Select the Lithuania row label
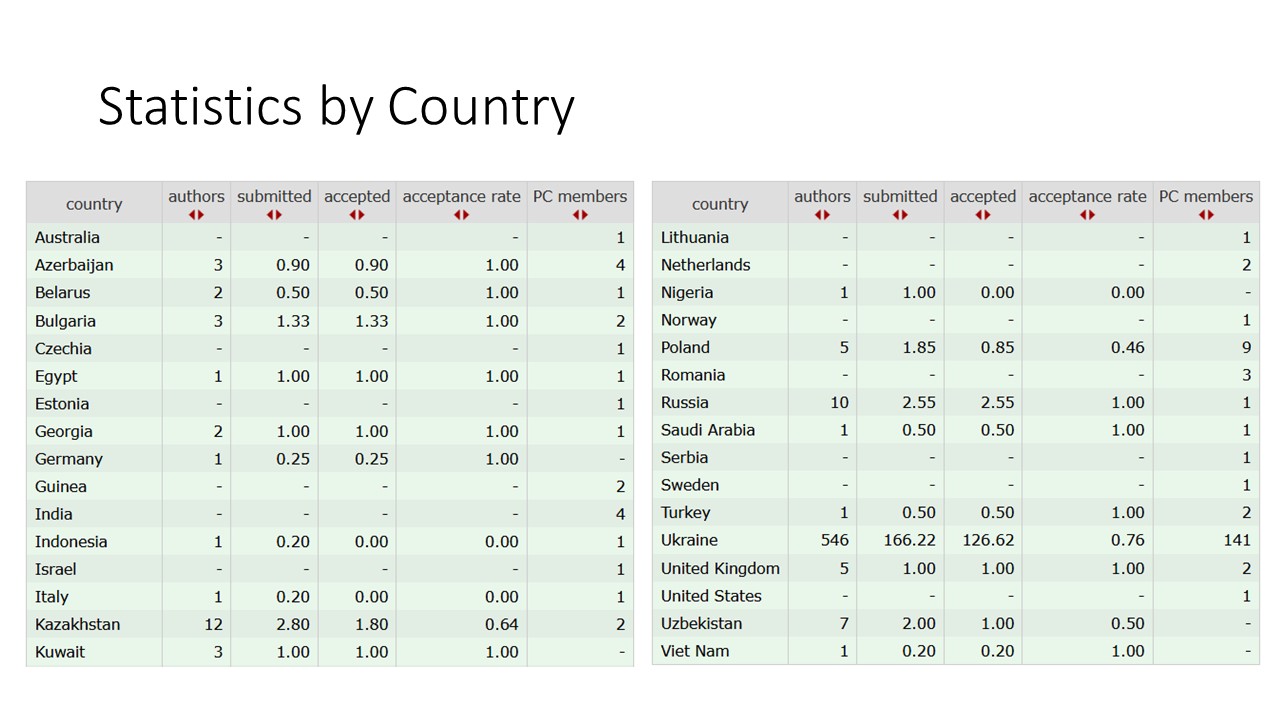1280x720 pixels. pyautogui.click(x=694, y=238)
